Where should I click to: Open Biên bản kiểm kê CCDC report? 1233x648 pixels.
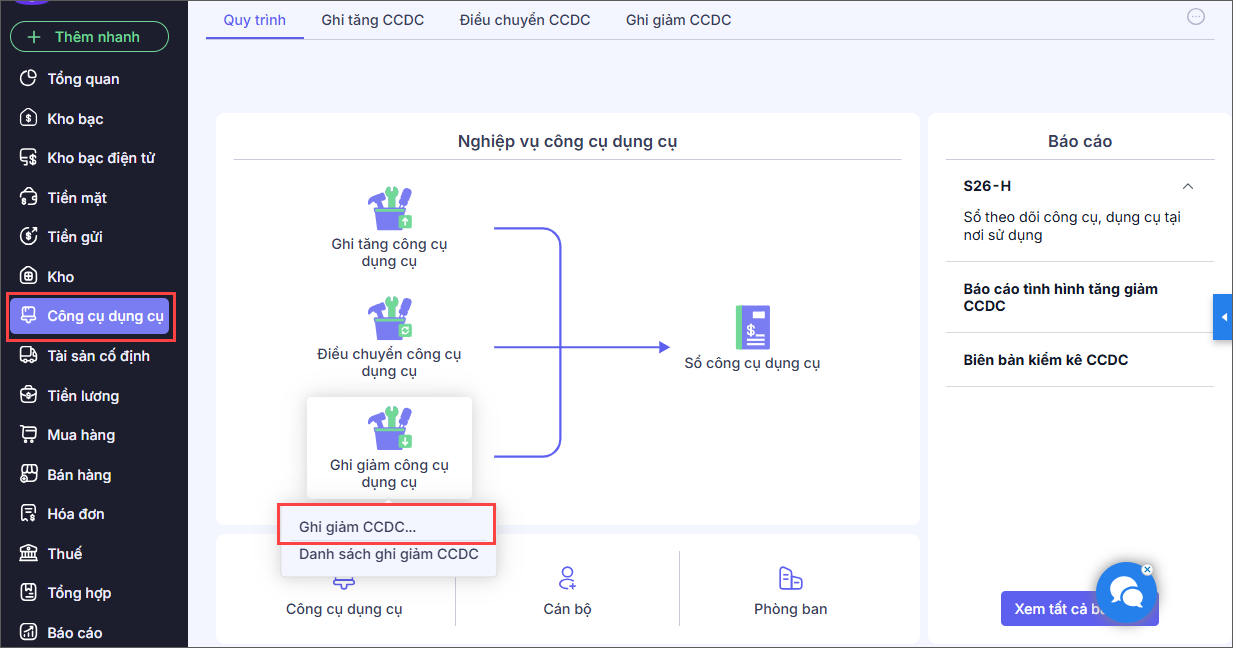pyautogui.click(x=1045, y=360)
